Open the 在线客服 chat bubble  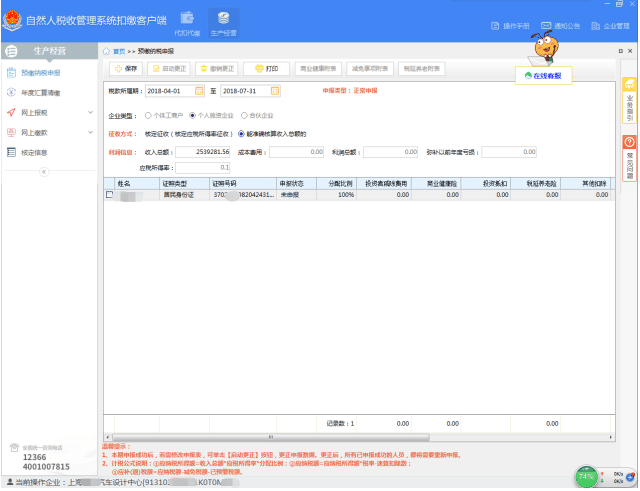pos(543,76)
